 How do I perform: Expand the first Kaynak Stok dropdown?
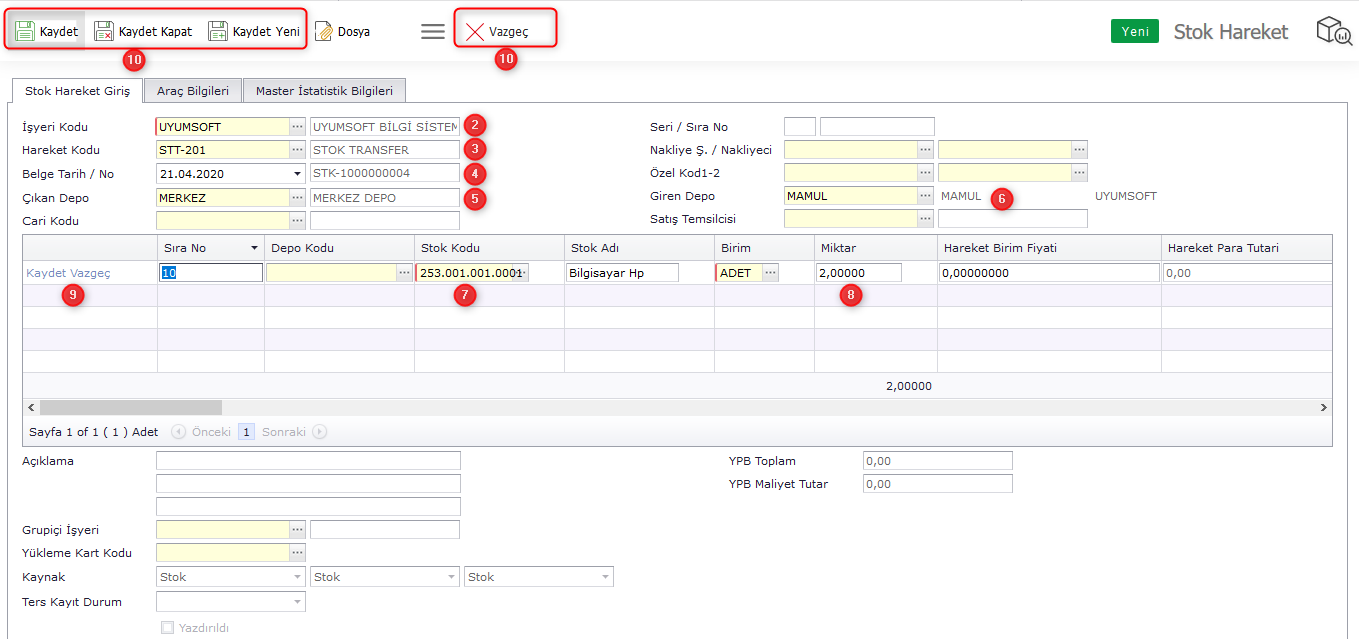pos(297,577)
